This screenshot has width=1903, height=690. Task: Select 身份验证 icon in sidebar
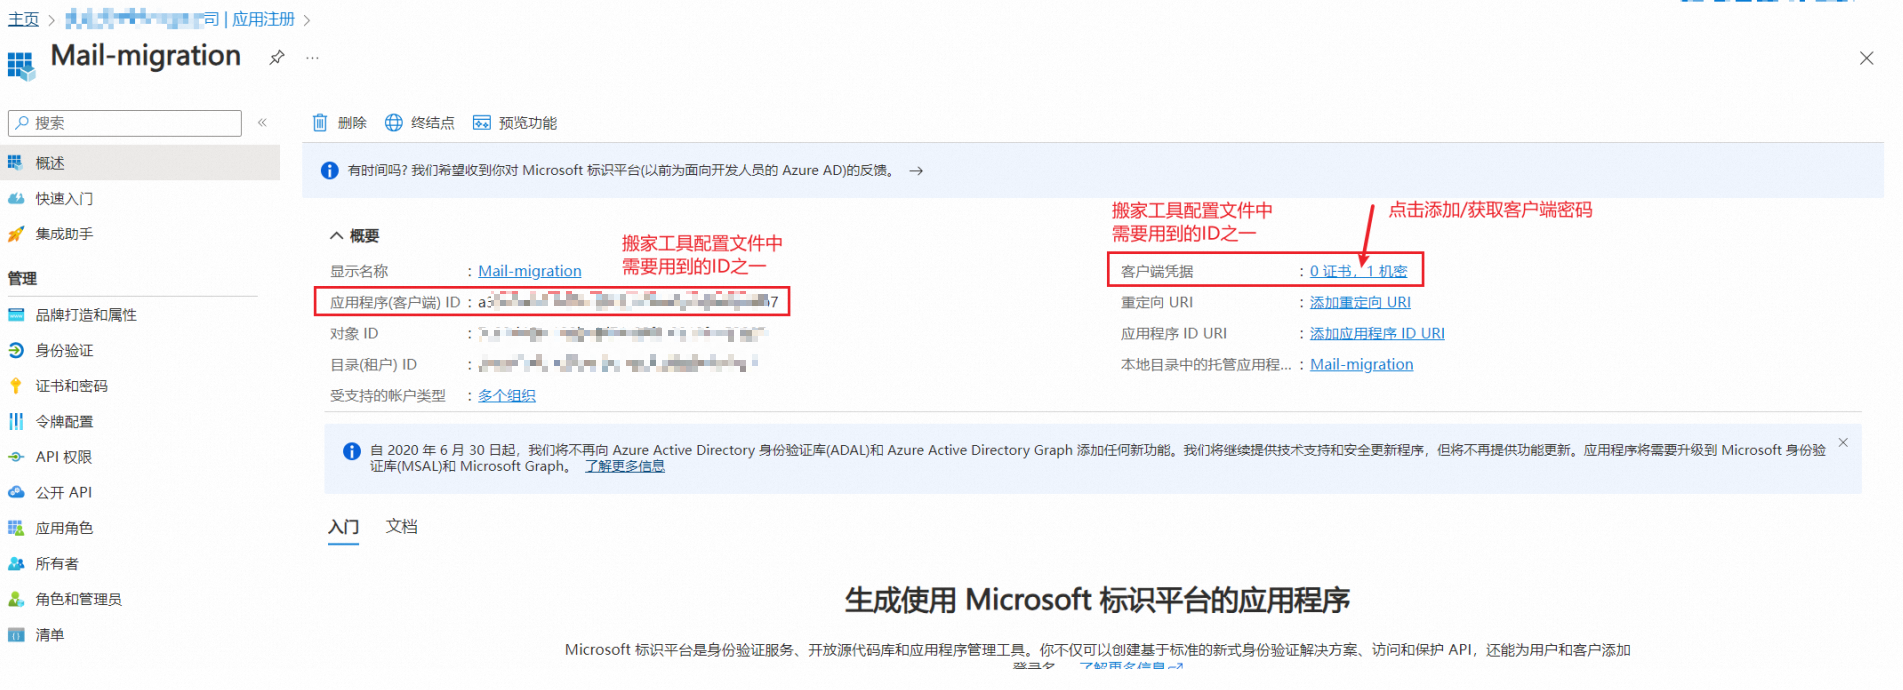coord(16,351)
